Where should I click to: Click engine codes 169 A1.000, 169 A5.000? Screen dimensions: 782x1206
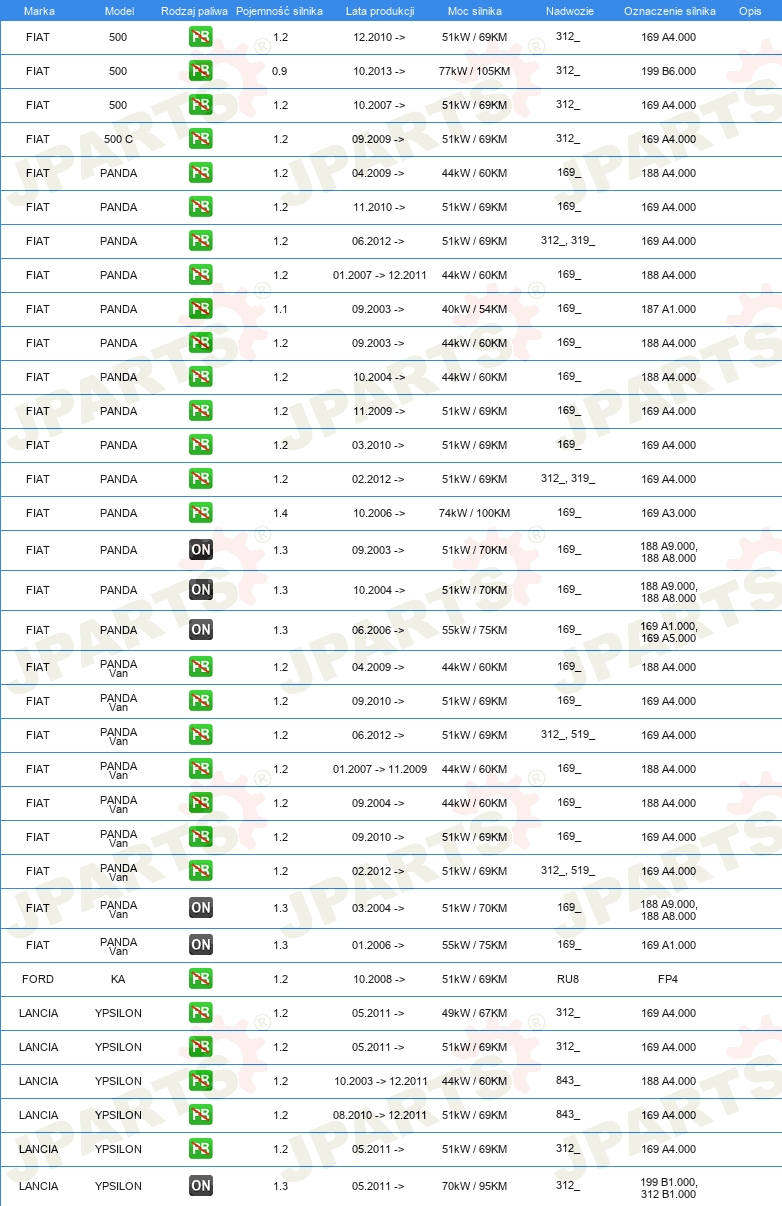click(x=669, y=631)
